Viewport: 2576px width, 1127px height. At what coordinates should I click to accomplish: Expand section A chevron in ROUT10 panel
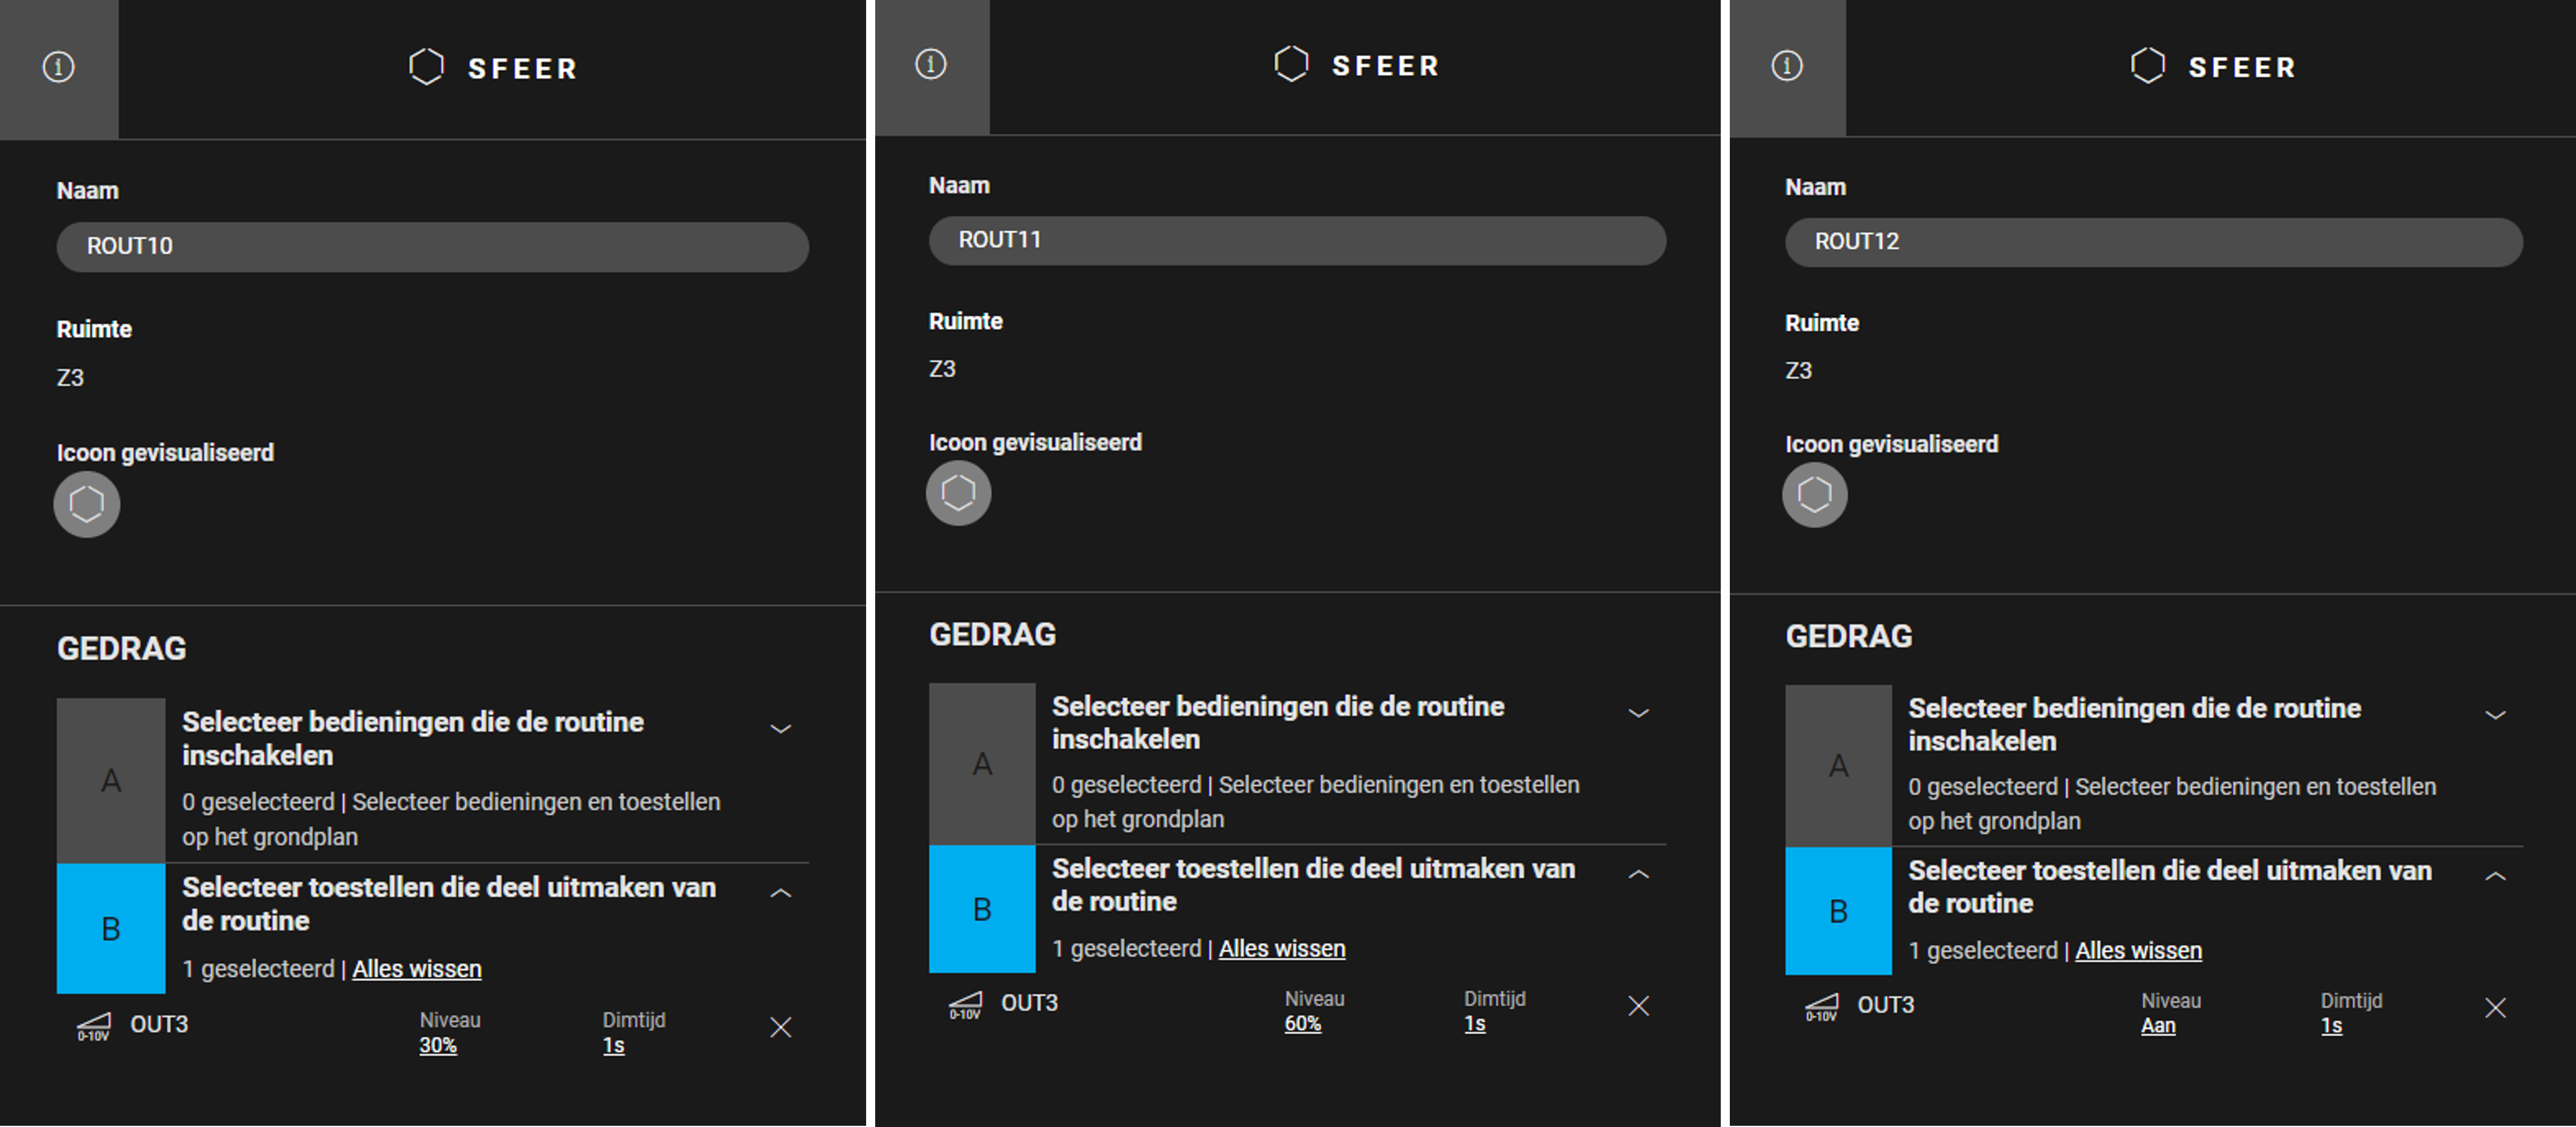click(781, 729)
